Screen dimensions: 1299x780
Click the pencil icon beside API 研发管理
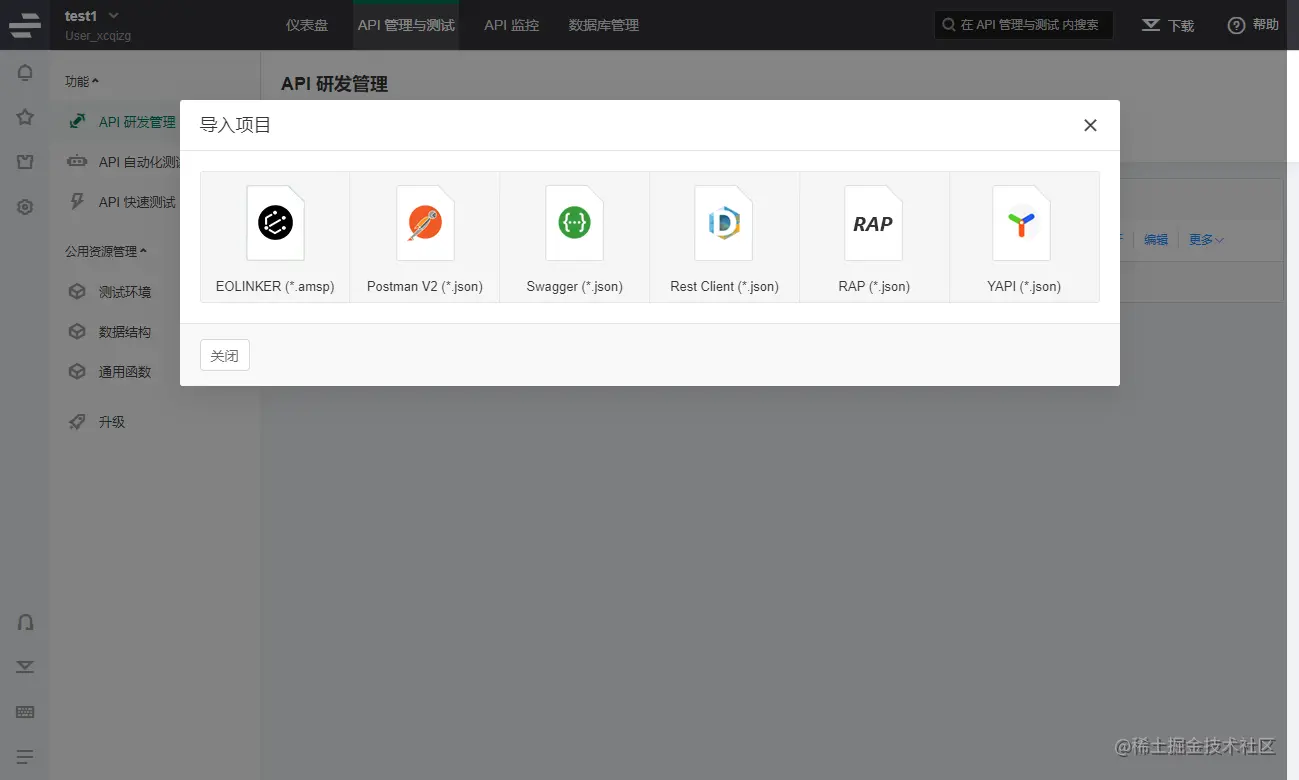click(x=76, y=121)
